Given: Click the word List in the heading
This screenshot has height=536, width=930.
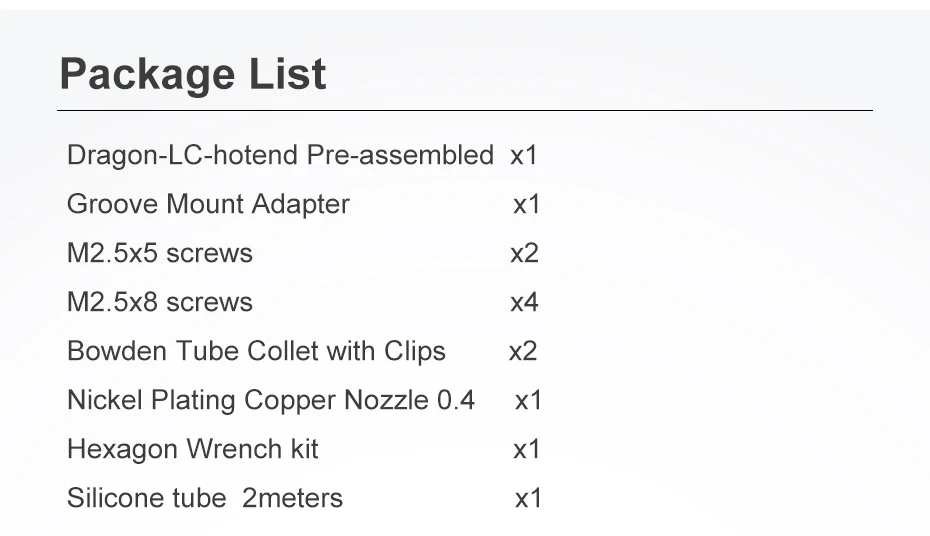Looking at the screenshot, I should (x=287, y=74).
